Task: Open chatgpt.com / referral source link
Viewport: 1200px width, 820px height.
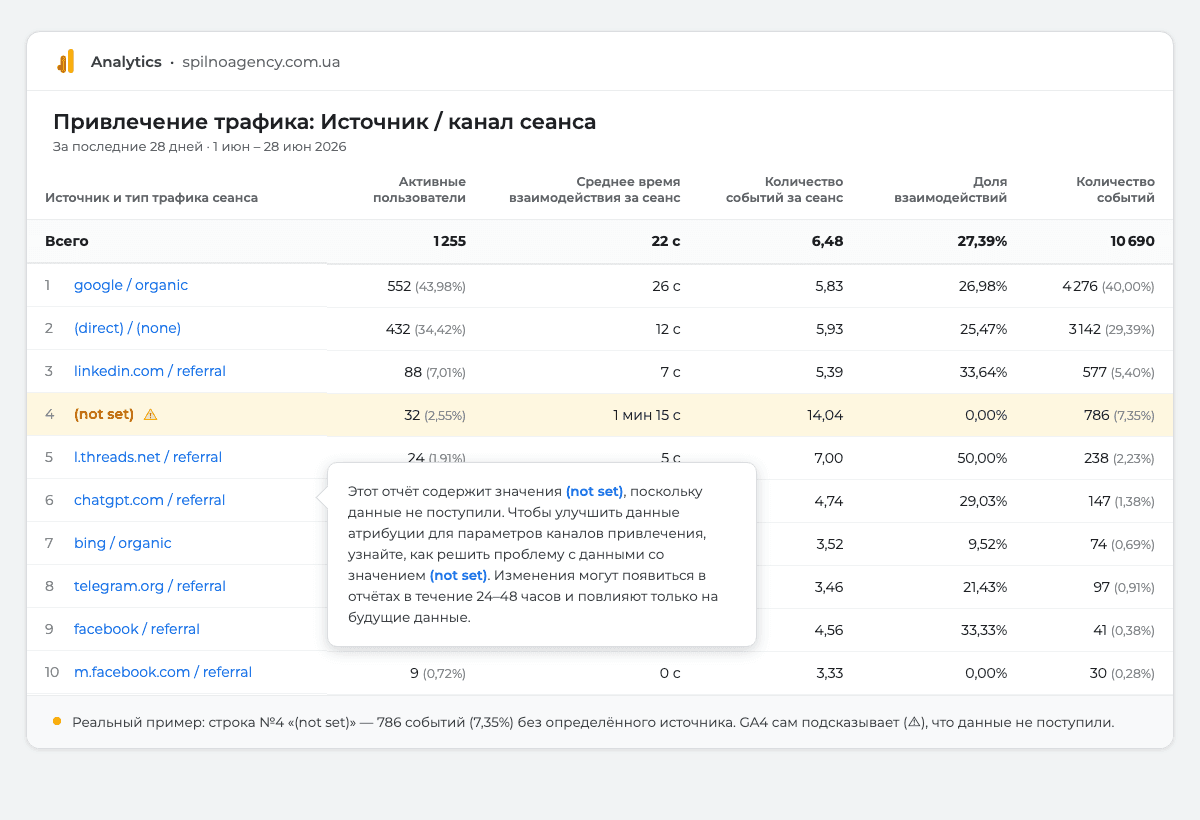Action: [150, 500]
